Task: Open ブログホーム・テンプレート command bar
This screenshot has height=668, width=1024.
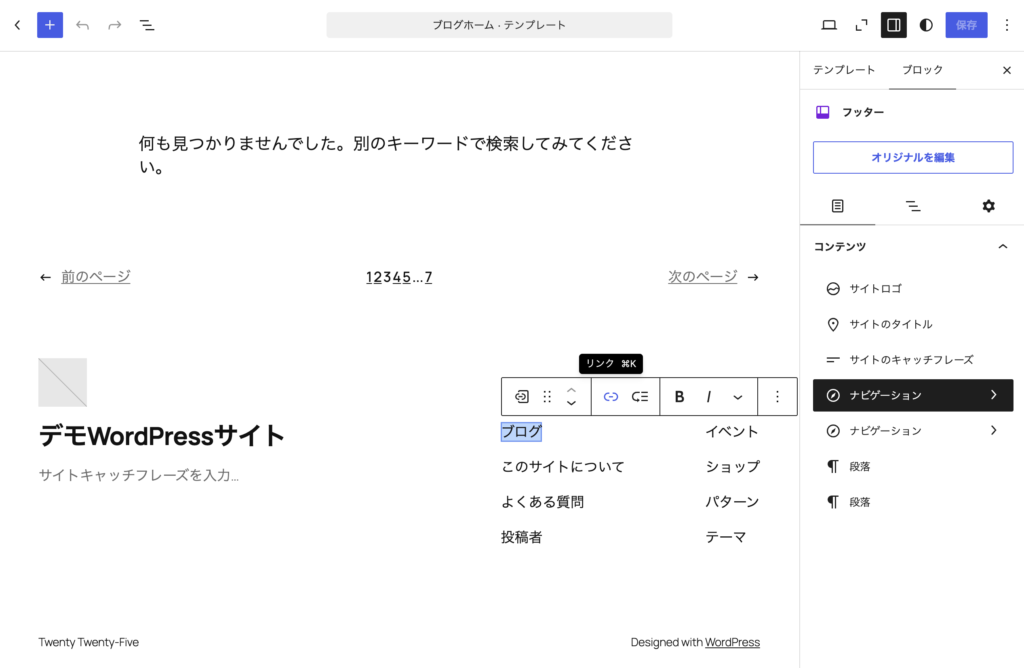Action: (x=499, y=25)
